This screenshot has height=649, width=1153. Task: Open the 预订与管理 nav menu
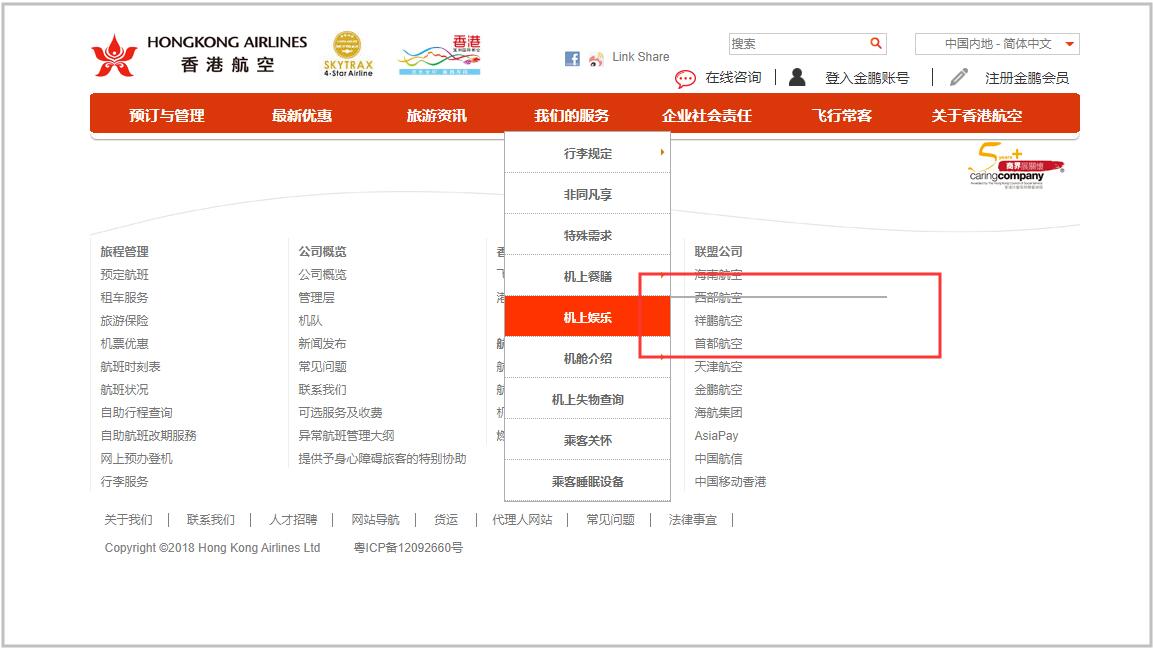pyautogui.click(x=167, y=115)
